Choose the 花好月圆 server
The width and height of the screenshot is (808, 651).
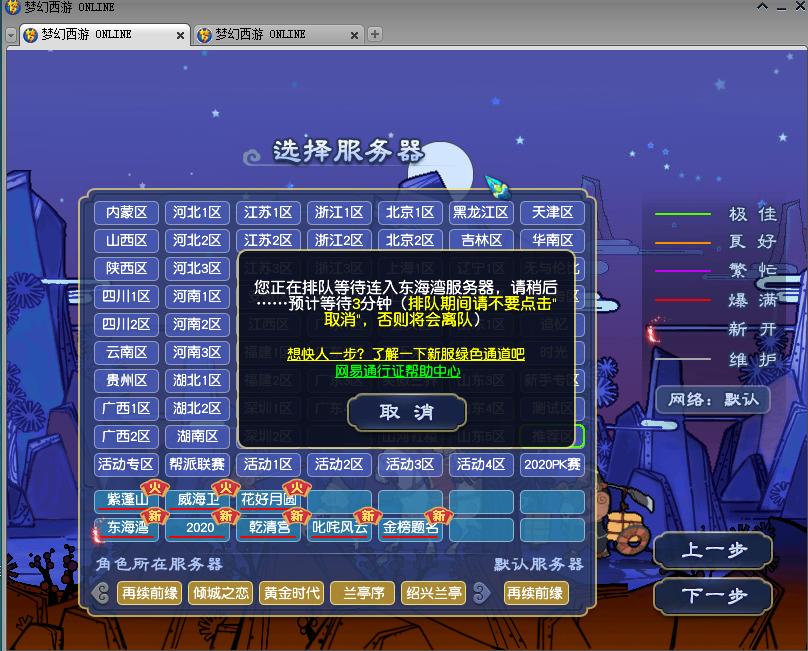(x=268, y=500)
